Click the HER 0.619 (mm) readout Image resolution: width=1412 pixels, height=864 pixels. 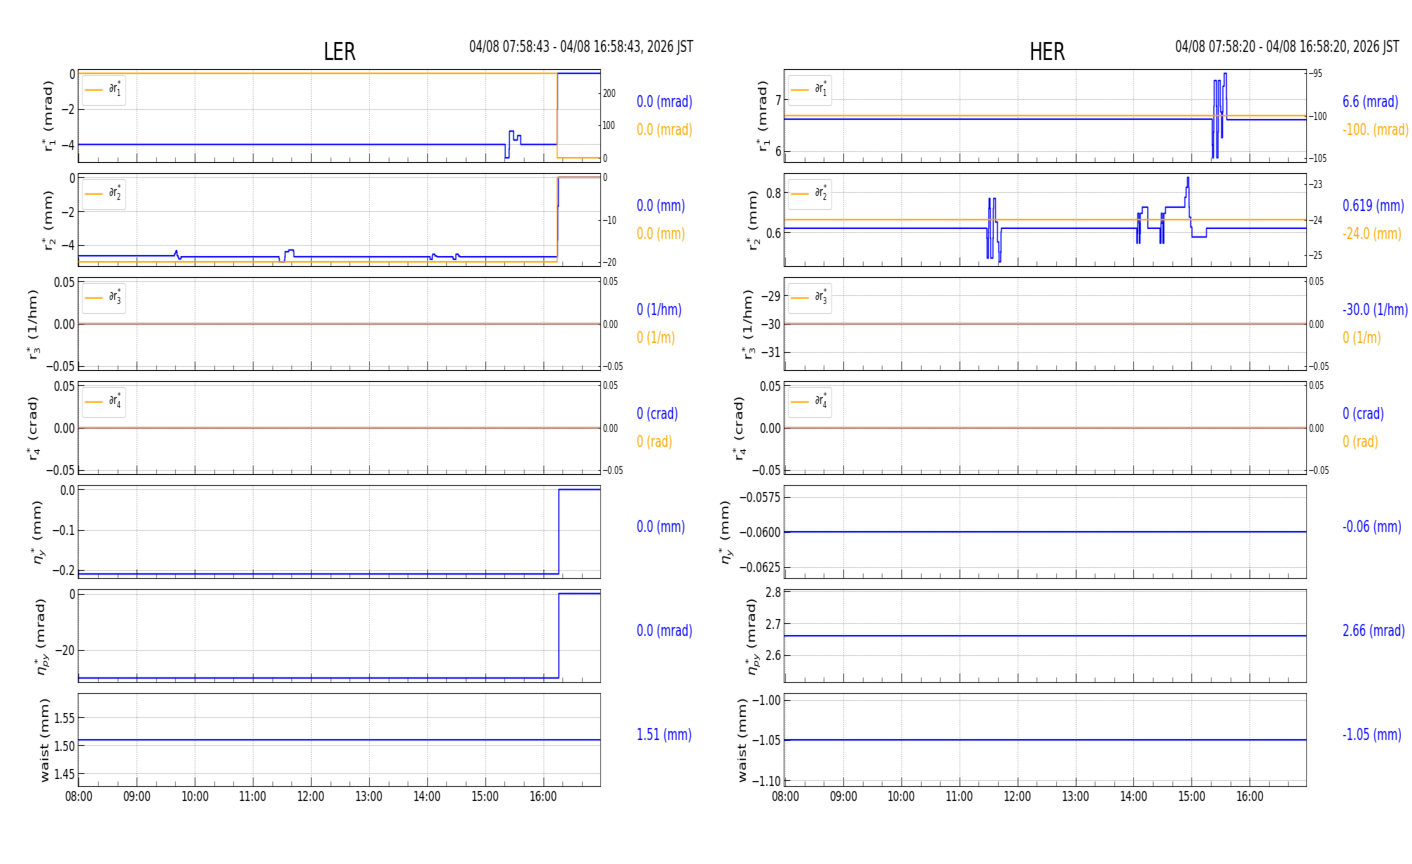1373,206
